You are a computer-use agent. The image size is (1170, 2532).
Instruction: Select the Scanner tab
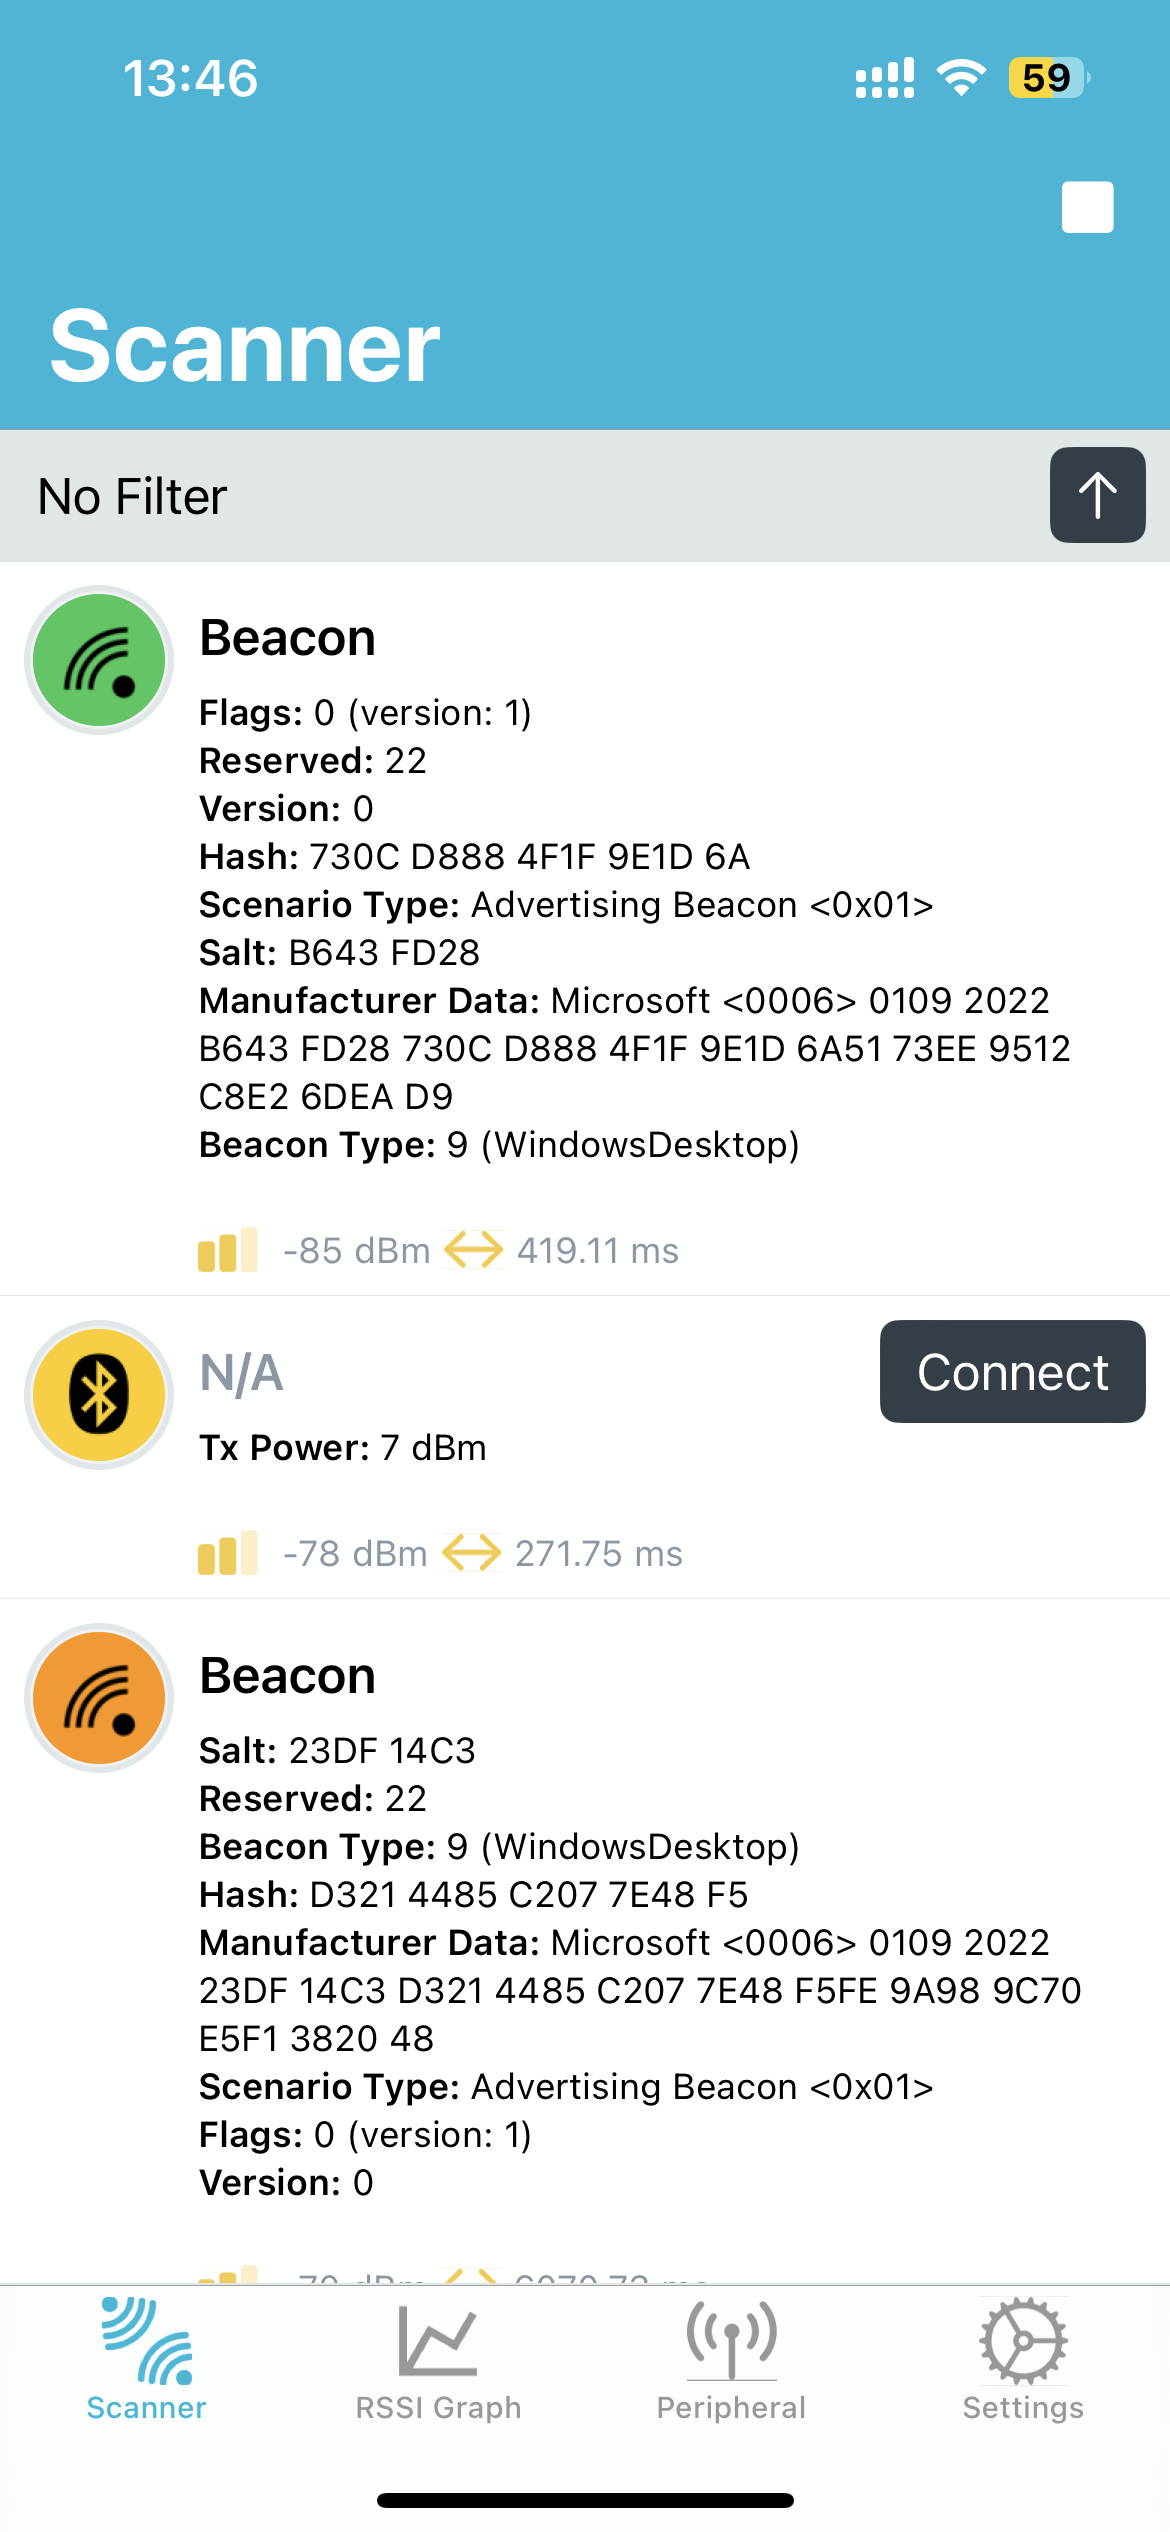[x=146, y=2360]
